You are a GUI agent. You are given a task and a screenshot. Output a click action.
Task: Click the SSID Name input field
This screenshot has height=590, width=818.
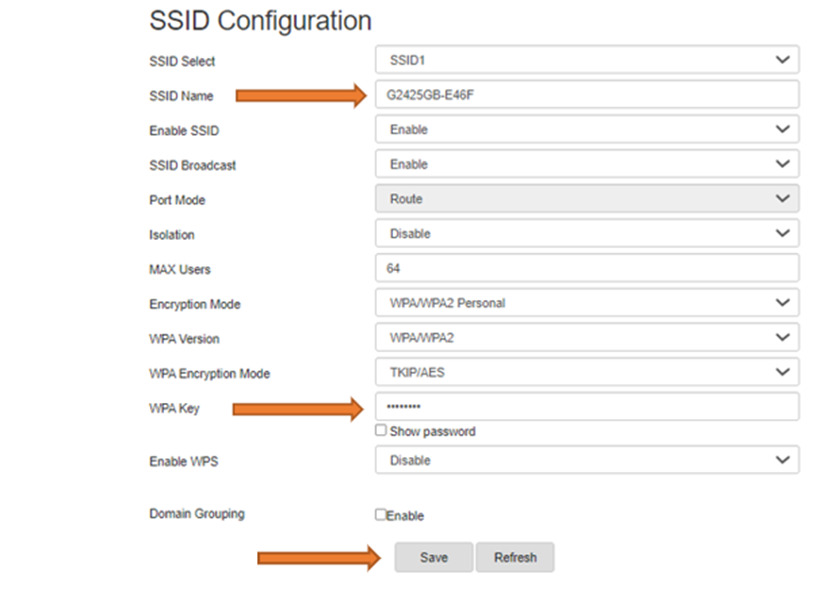(587, 95)
